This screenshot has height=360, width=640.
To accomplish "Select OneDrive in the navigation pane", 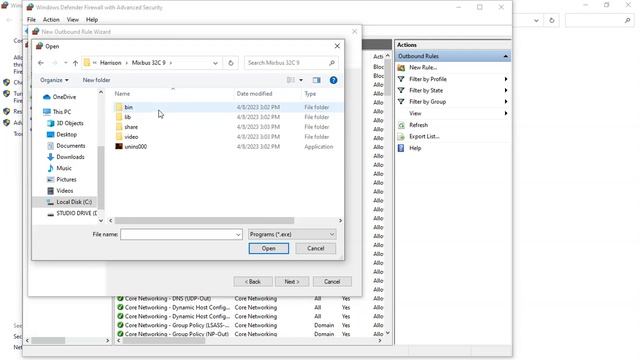I will (64, 97).
